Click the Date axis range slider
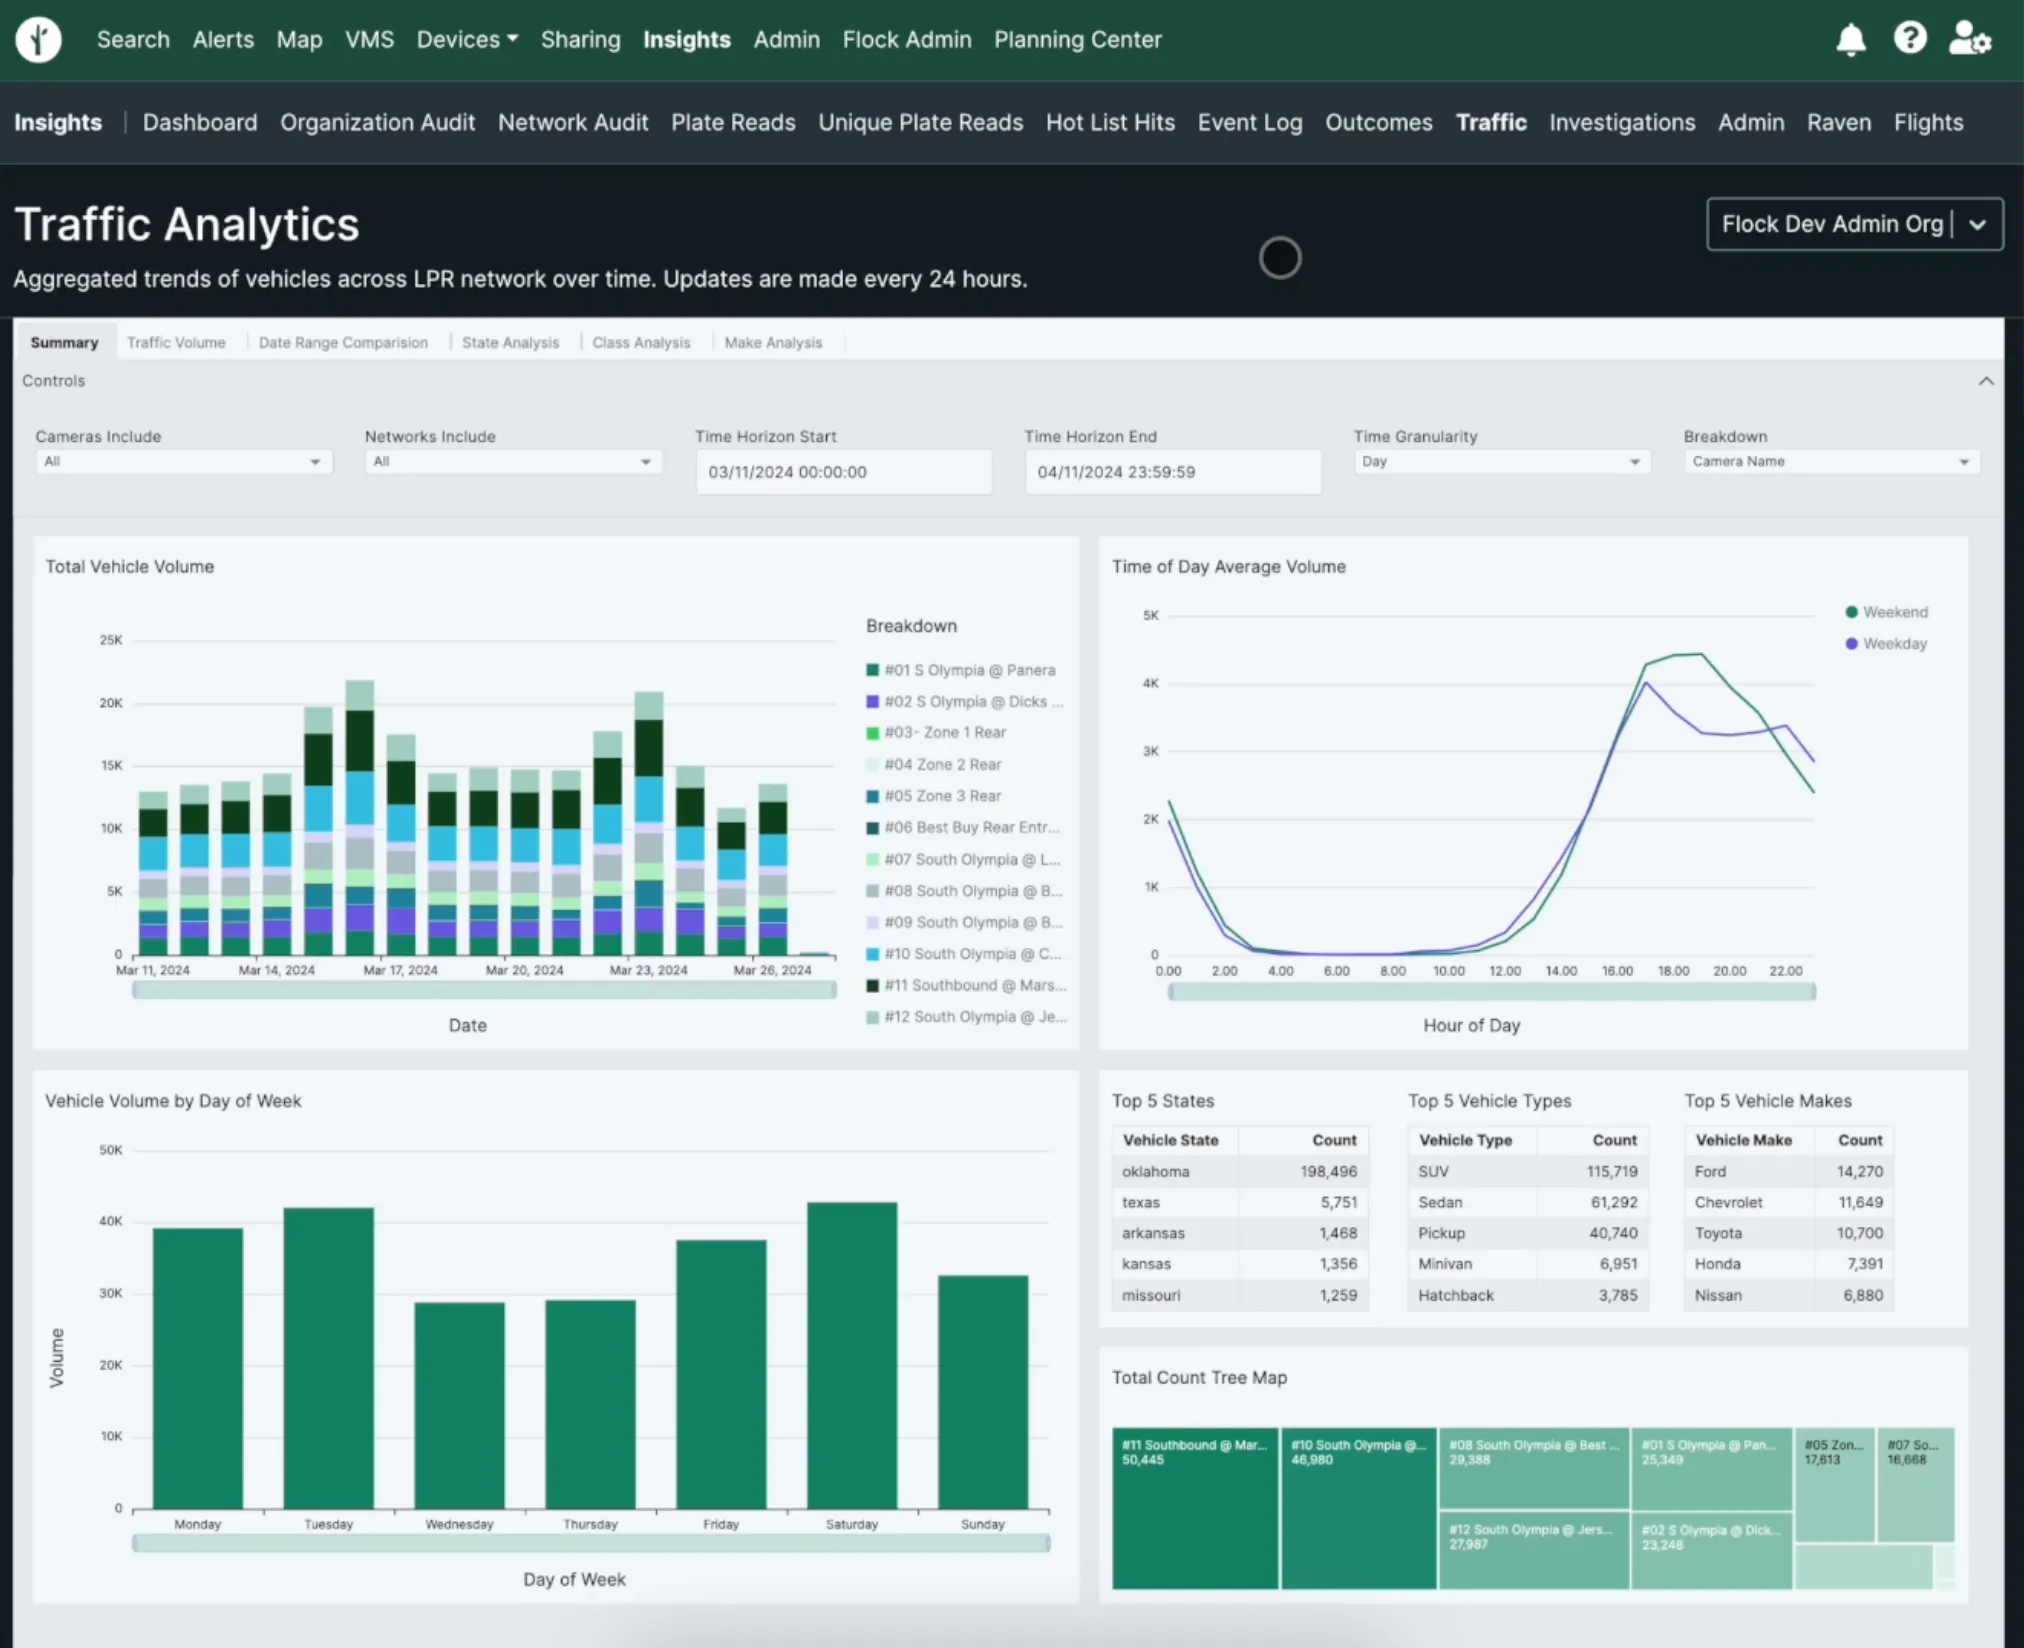This screenshot has height=1648, width=2024. (484, 990)
